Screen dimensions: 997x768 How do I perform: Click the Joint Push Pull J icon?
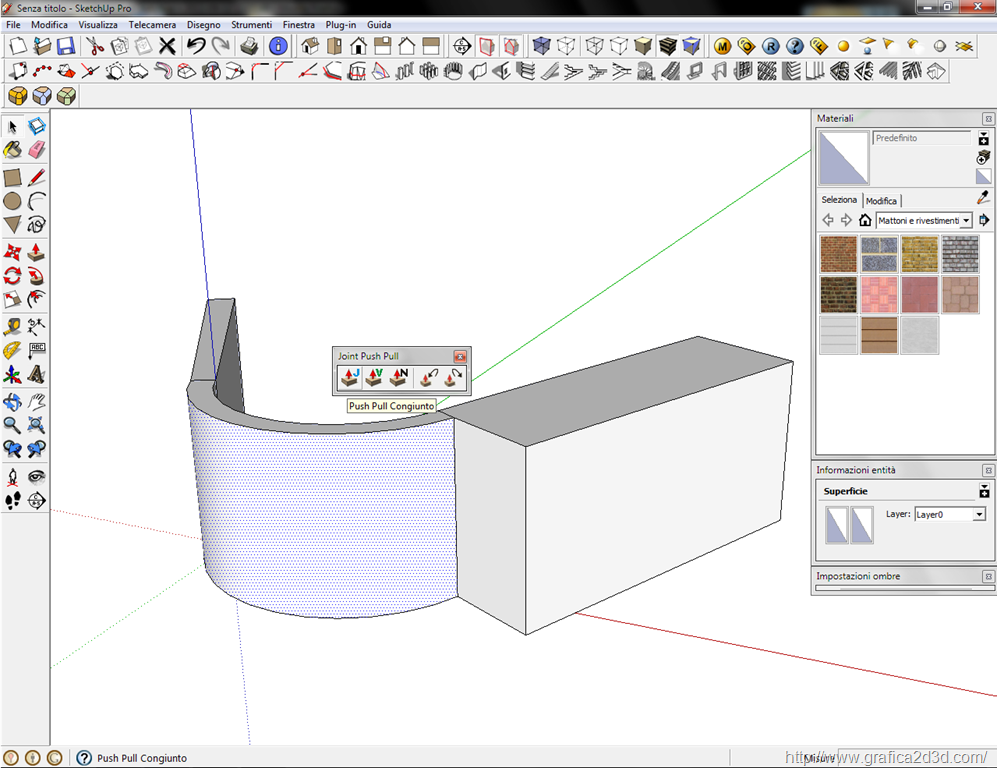349,377
